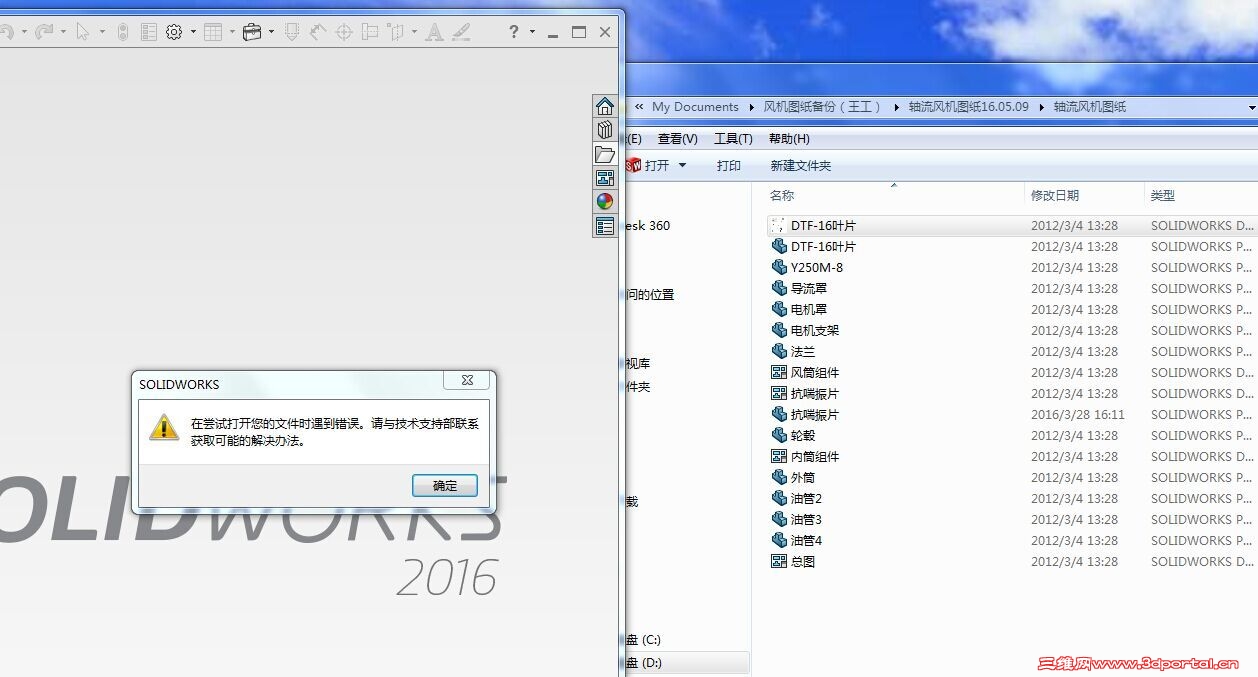Viewport: 1258px width, 677px height.
Task: Close the SOLIDWORKS error dialog with X
Action: coord(467,380)
